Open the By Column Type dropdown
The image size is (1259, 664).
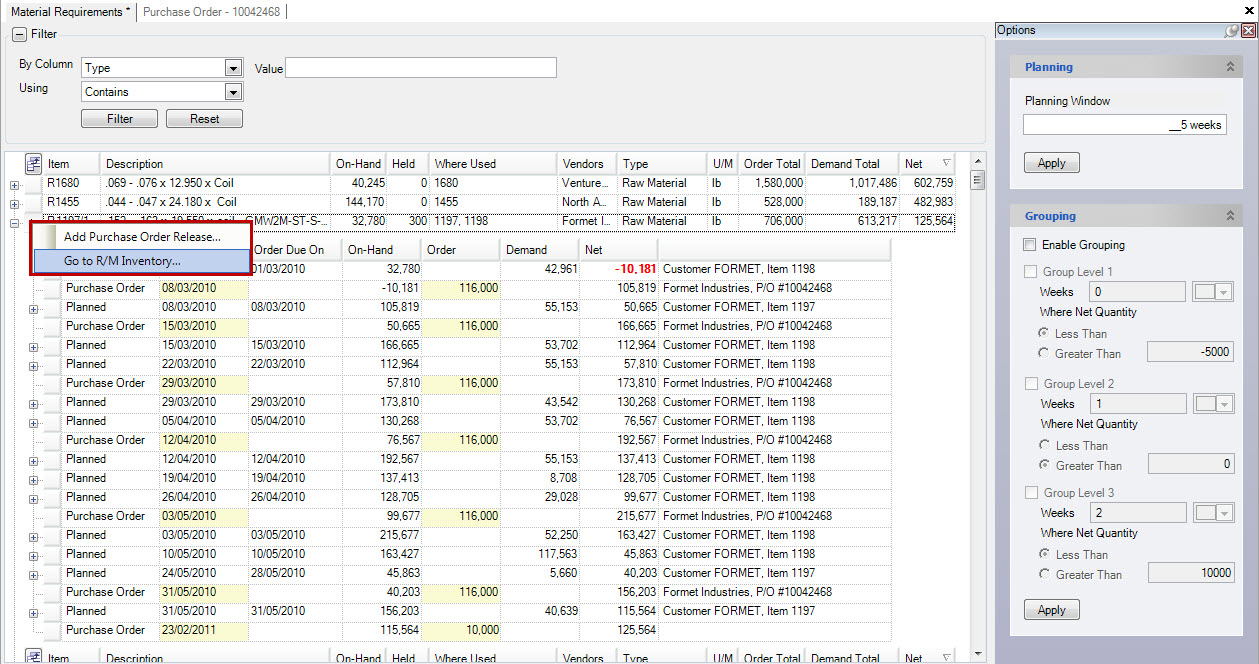pyautogui.click(x=233, y=68)
